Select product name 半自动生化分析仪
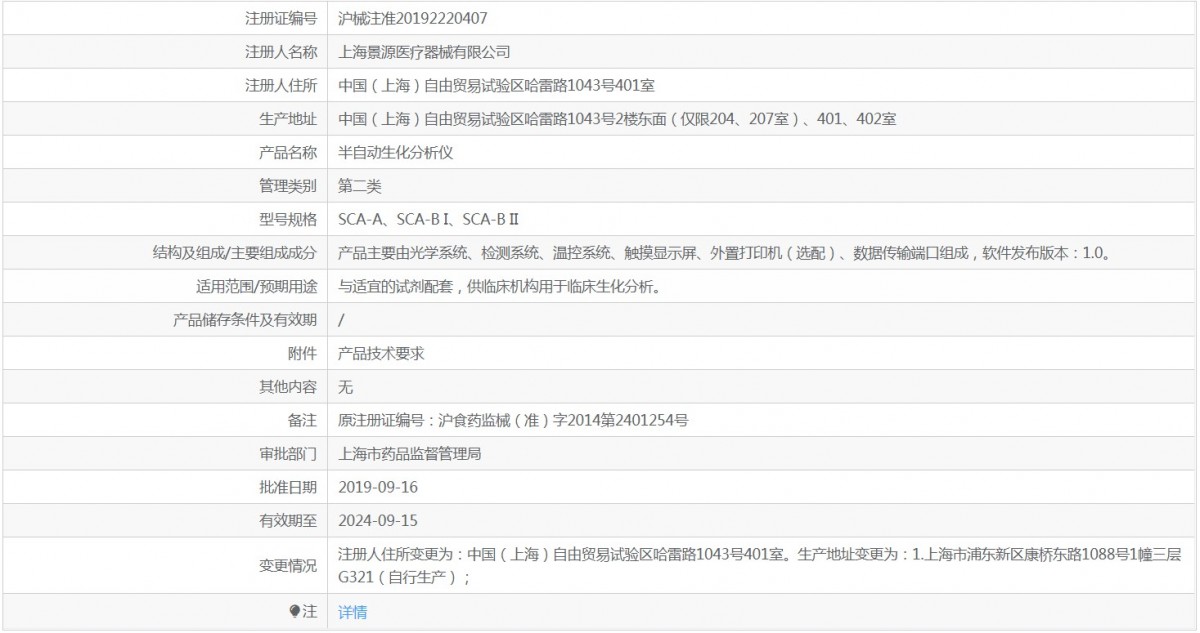This screenshot has height=633, width=1200. point(395,153)
